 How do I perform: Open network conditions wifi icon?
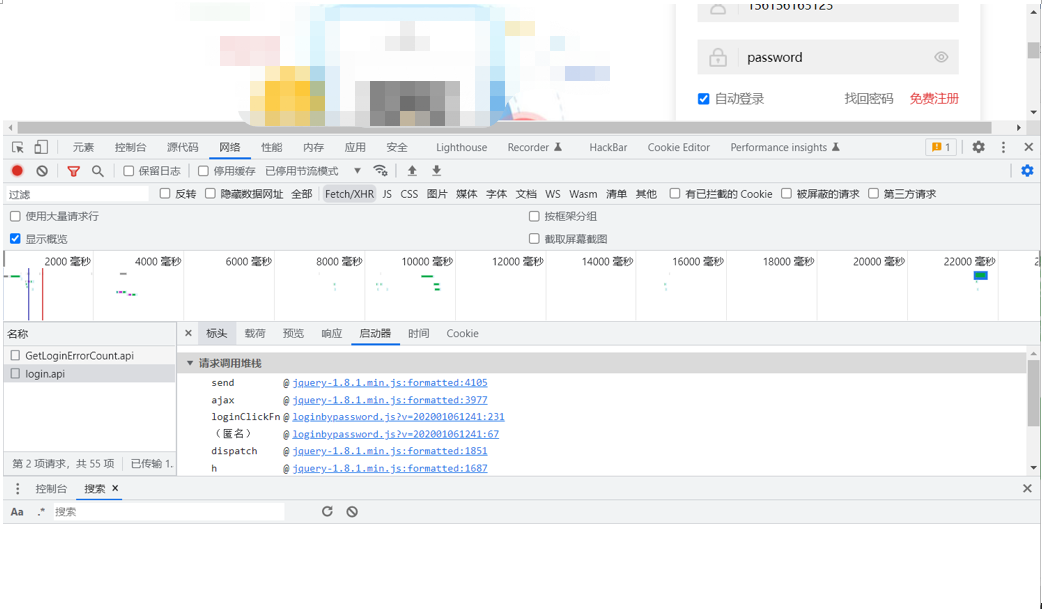[380, 171]
